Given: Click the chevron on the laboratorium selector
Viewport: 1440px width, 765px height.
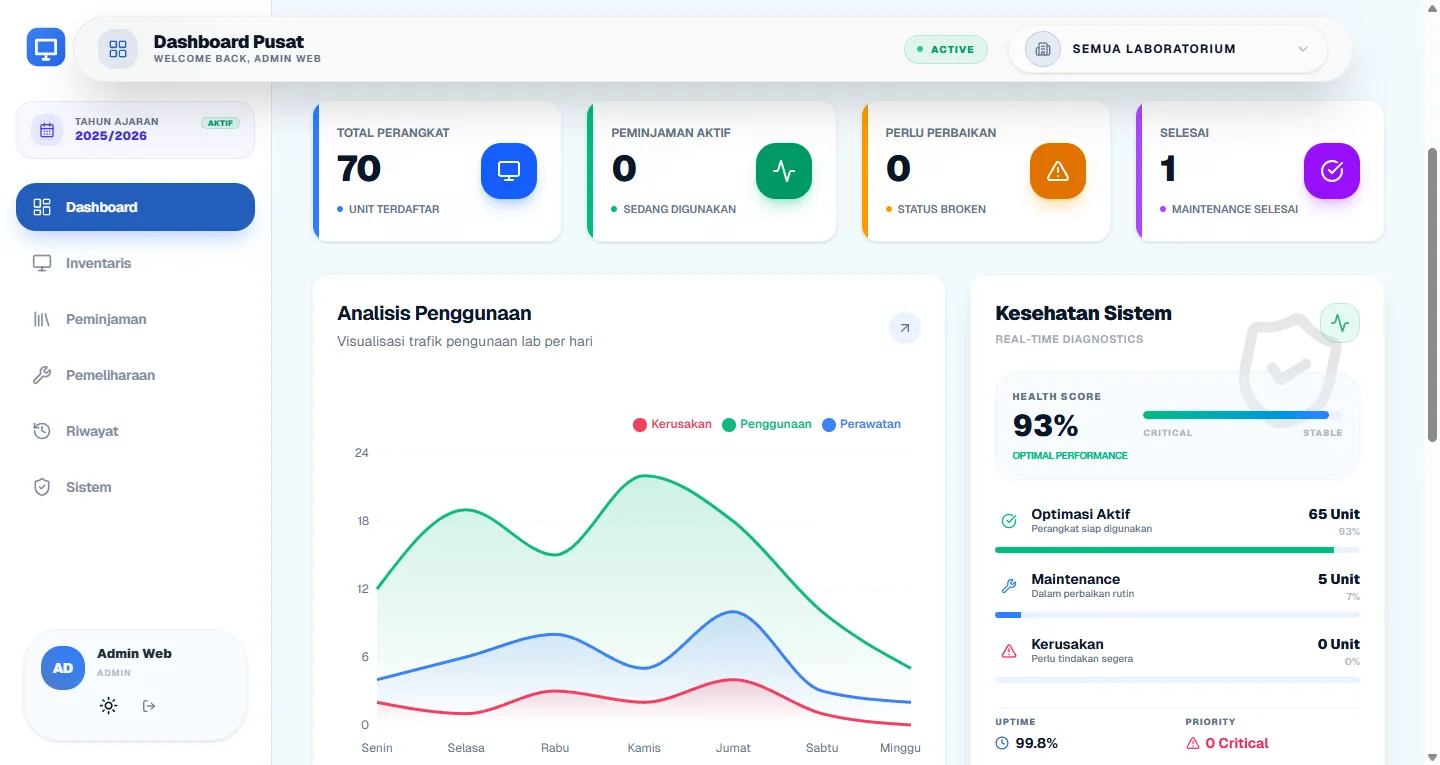Looking at the screenshot, I should click(x=1303, y=49).
